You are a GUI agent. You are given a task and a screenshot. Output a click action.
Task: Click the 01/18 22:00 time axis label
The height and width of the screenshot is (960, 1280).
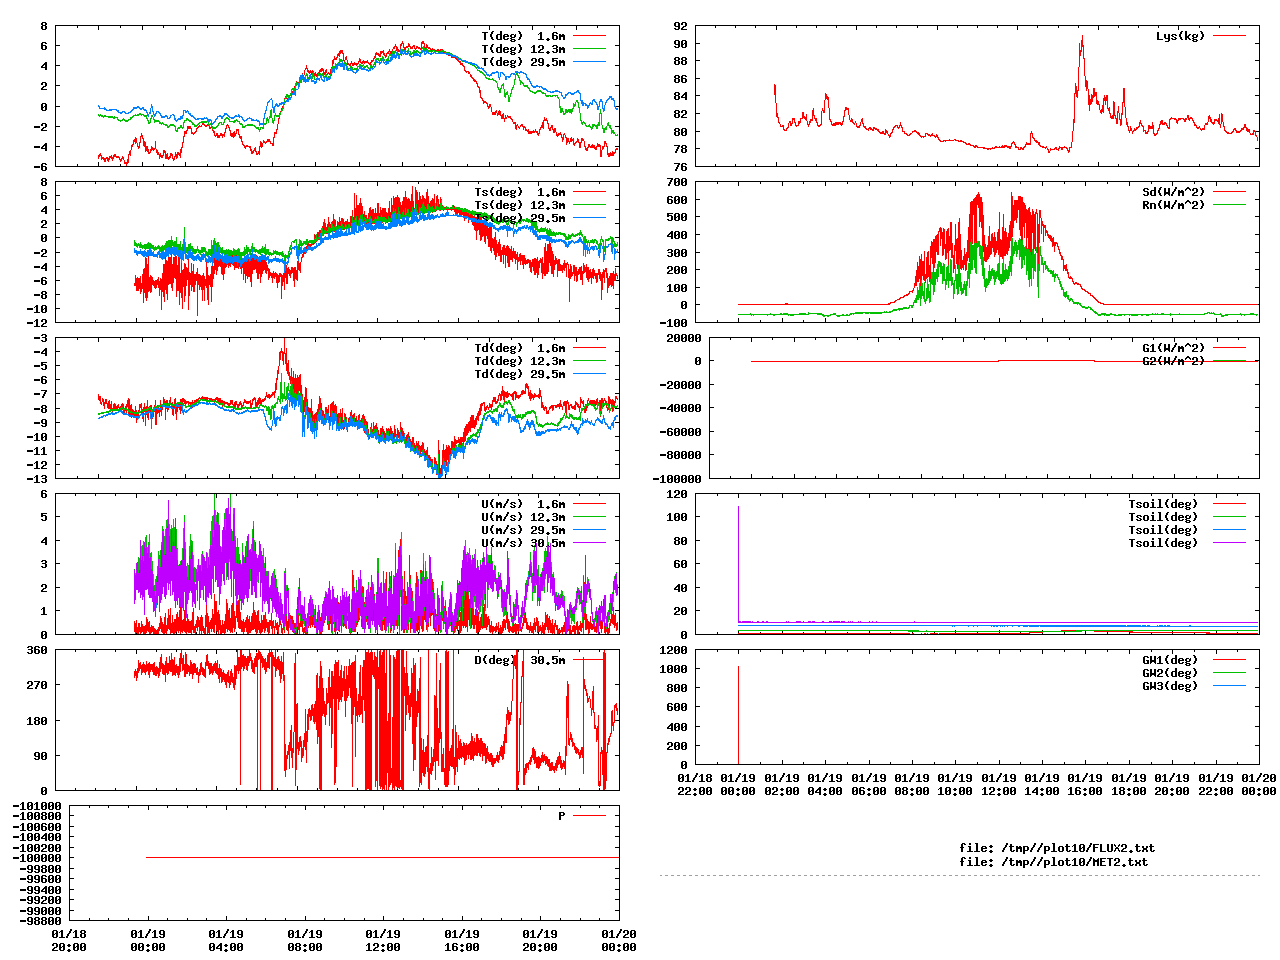tap(695, 785)
